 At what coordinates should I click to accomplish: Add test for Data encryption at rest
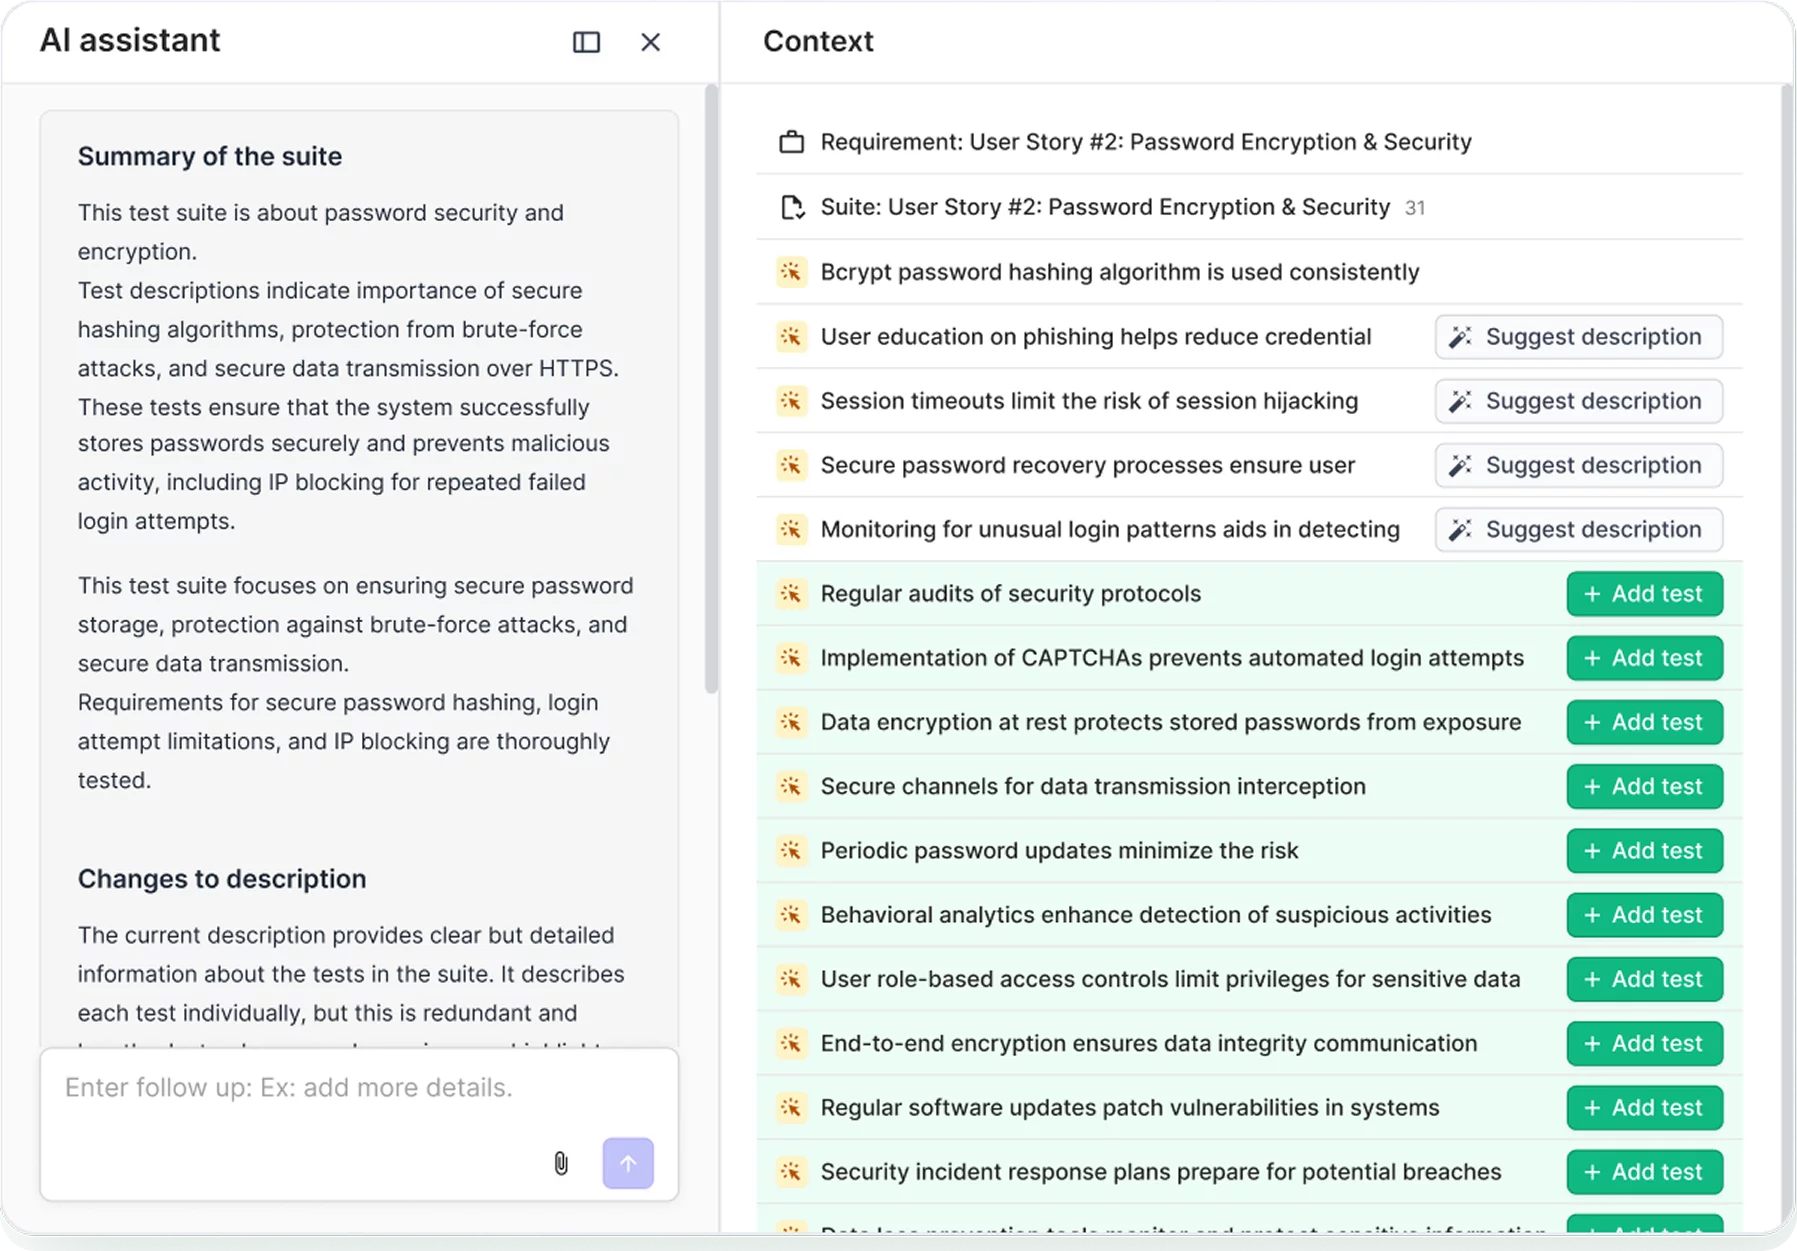(1644, 722)
